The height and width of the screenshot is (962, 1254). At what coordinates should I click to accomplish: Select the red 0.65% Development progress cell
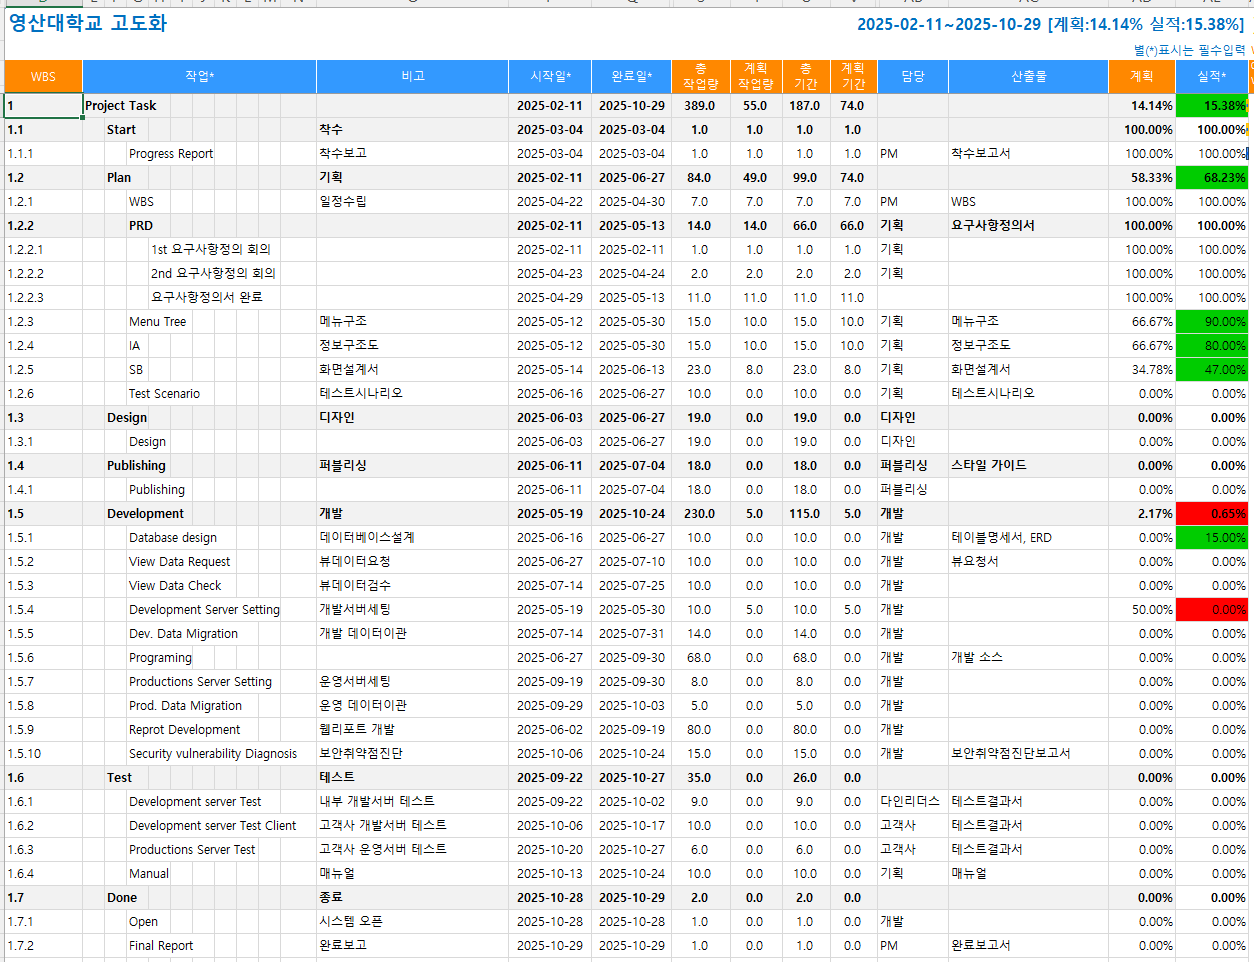(1211, 514)
